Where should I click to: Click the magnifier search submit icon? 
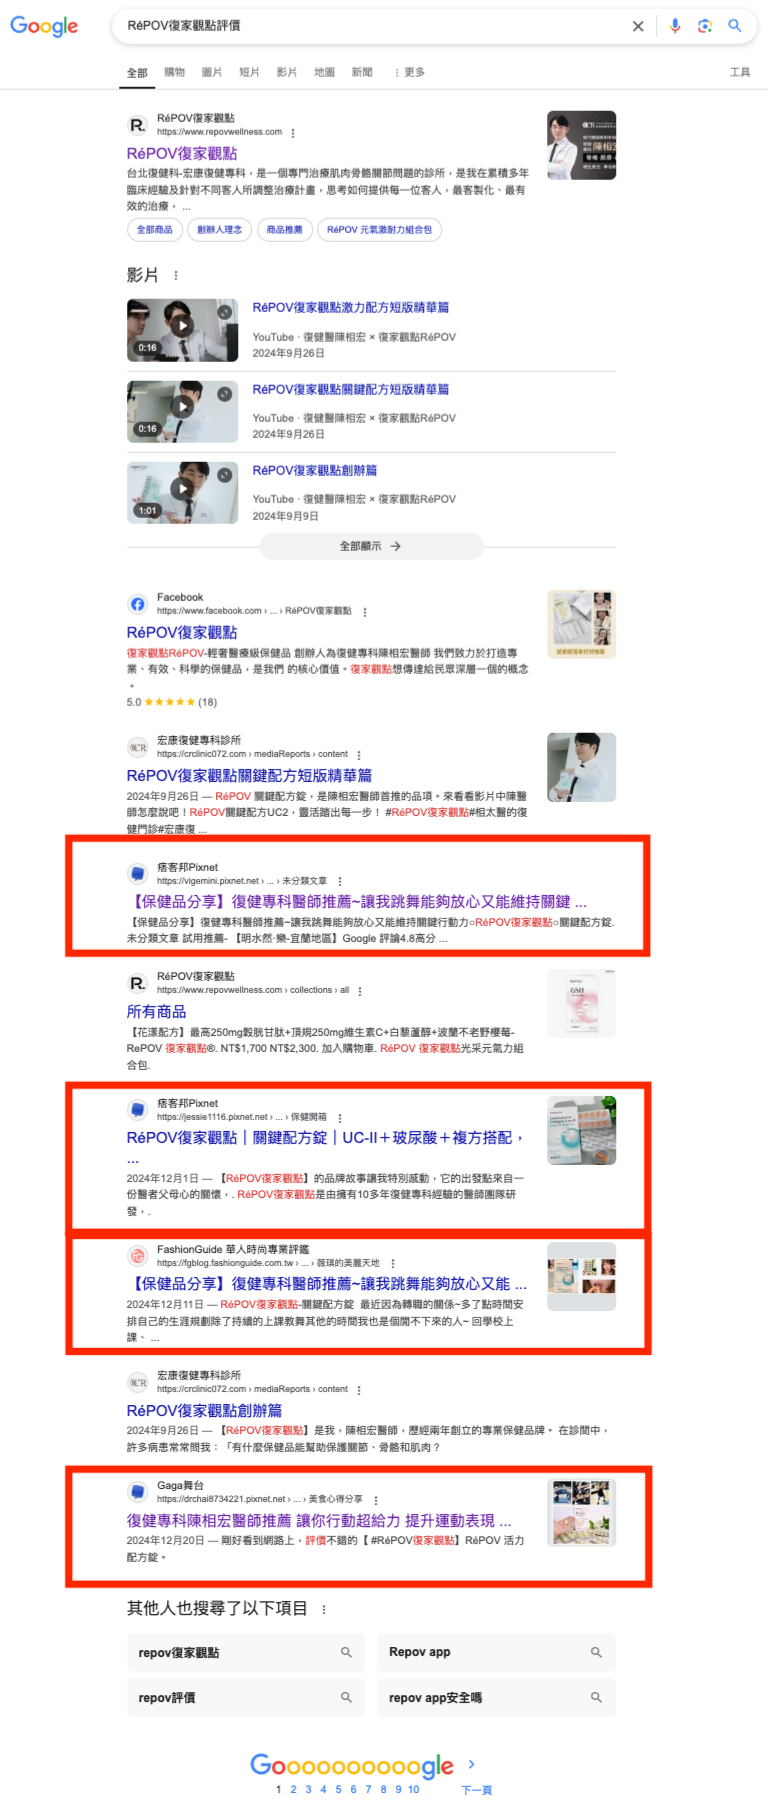735,26
